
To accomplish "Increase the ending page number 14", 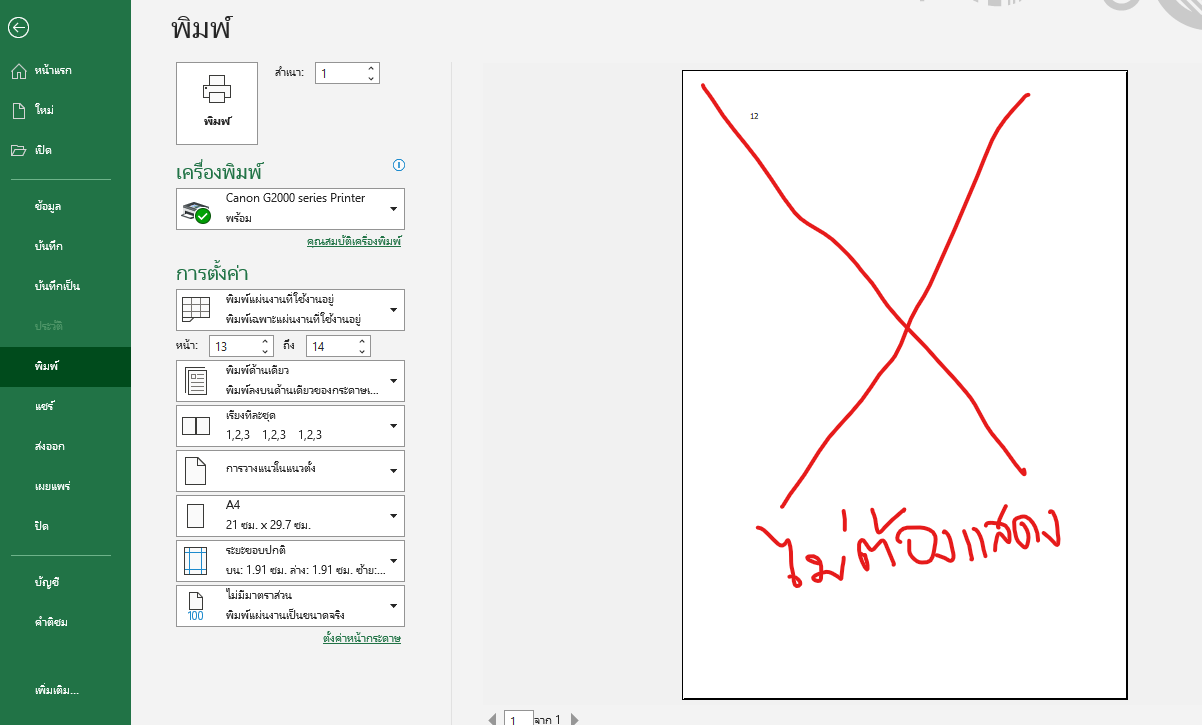I will coord(363,341).
